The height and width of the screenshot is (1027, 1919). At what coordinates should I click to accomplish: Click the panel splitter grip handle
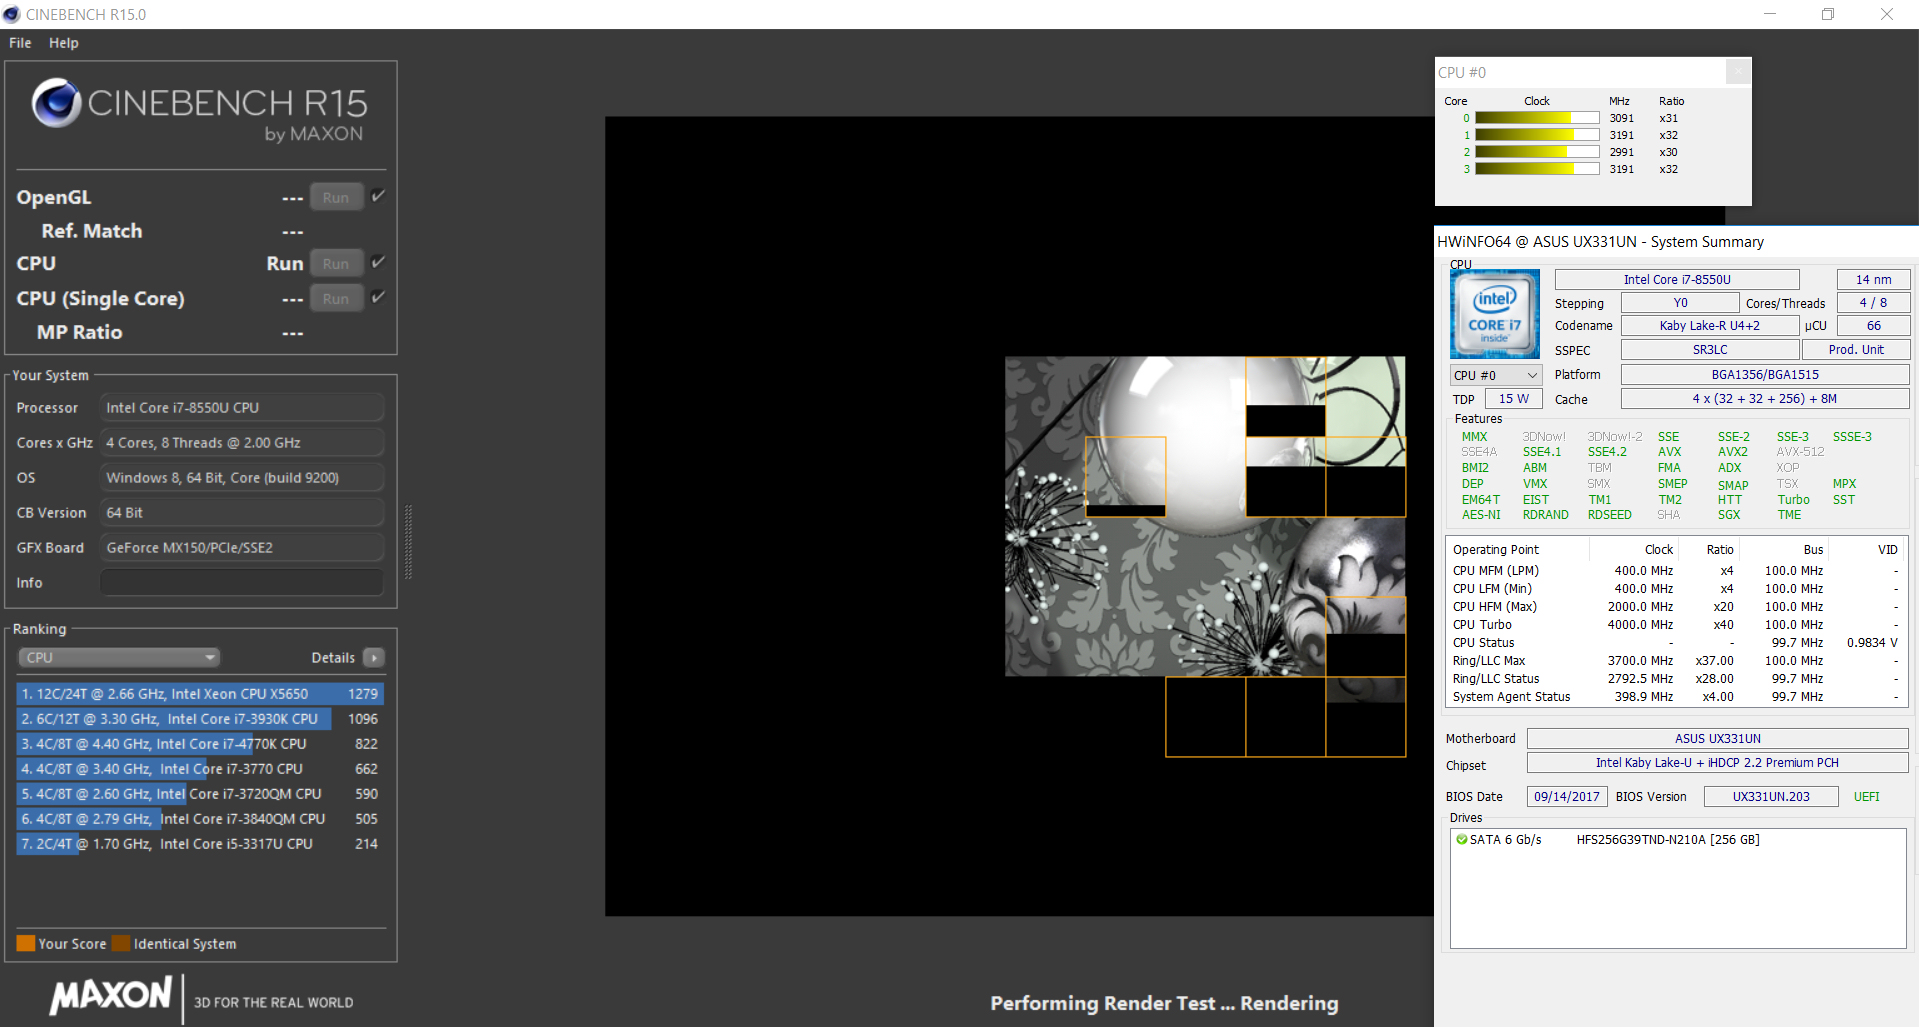pos(408,542)
